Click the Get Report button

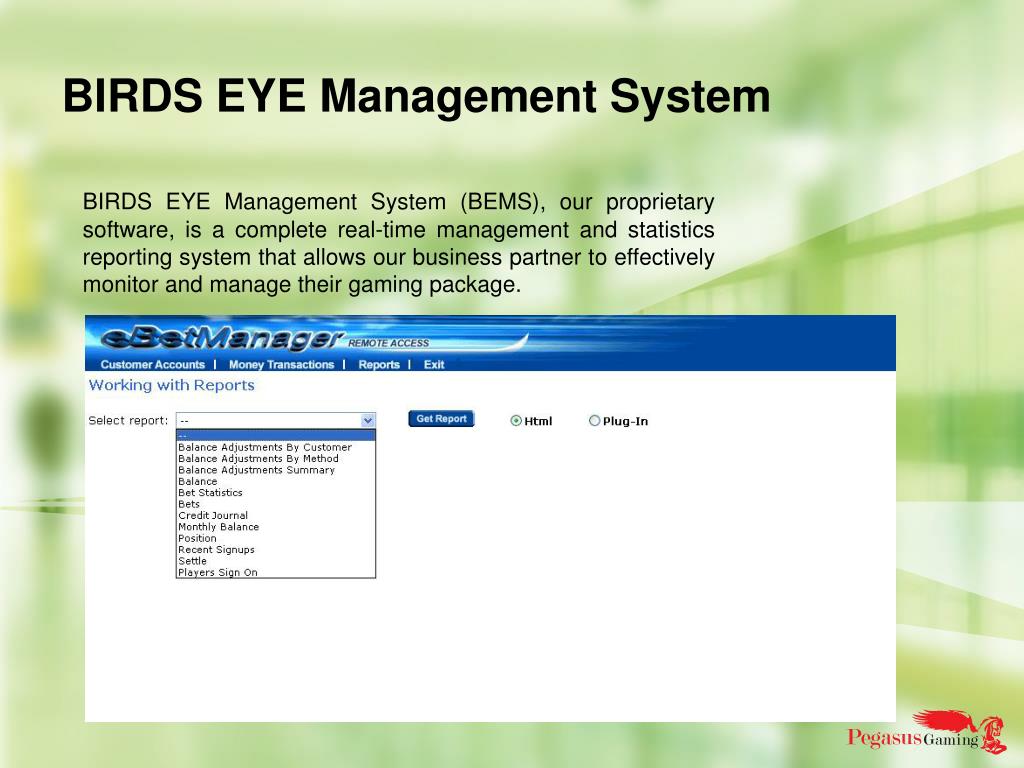(x=441, y=419)
